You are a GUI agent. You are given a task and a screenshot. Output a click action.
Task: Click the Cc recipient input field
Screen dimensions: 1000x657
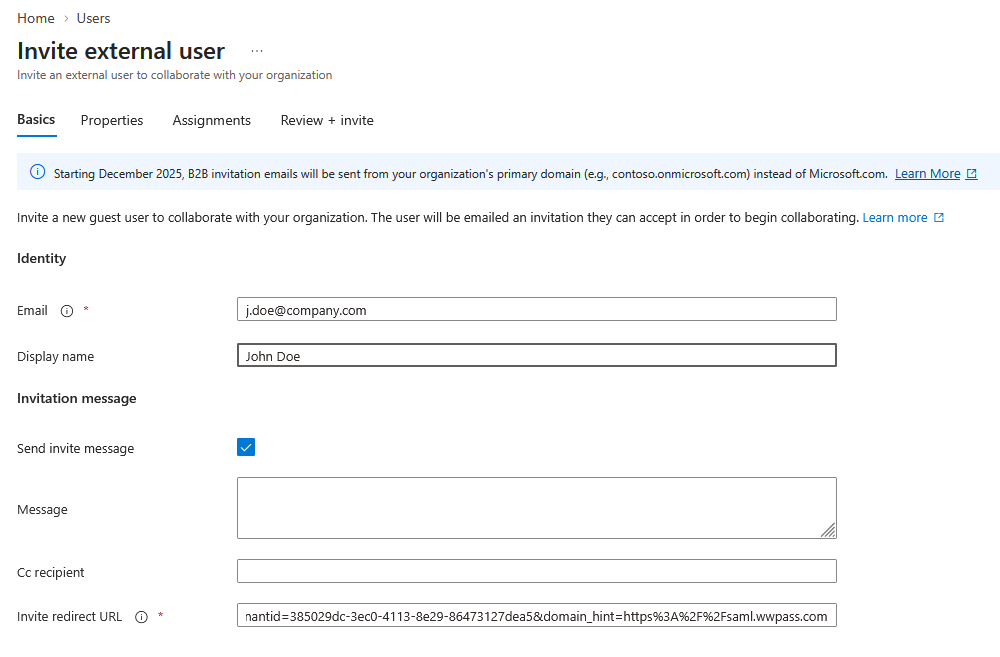tap(537, 571)
